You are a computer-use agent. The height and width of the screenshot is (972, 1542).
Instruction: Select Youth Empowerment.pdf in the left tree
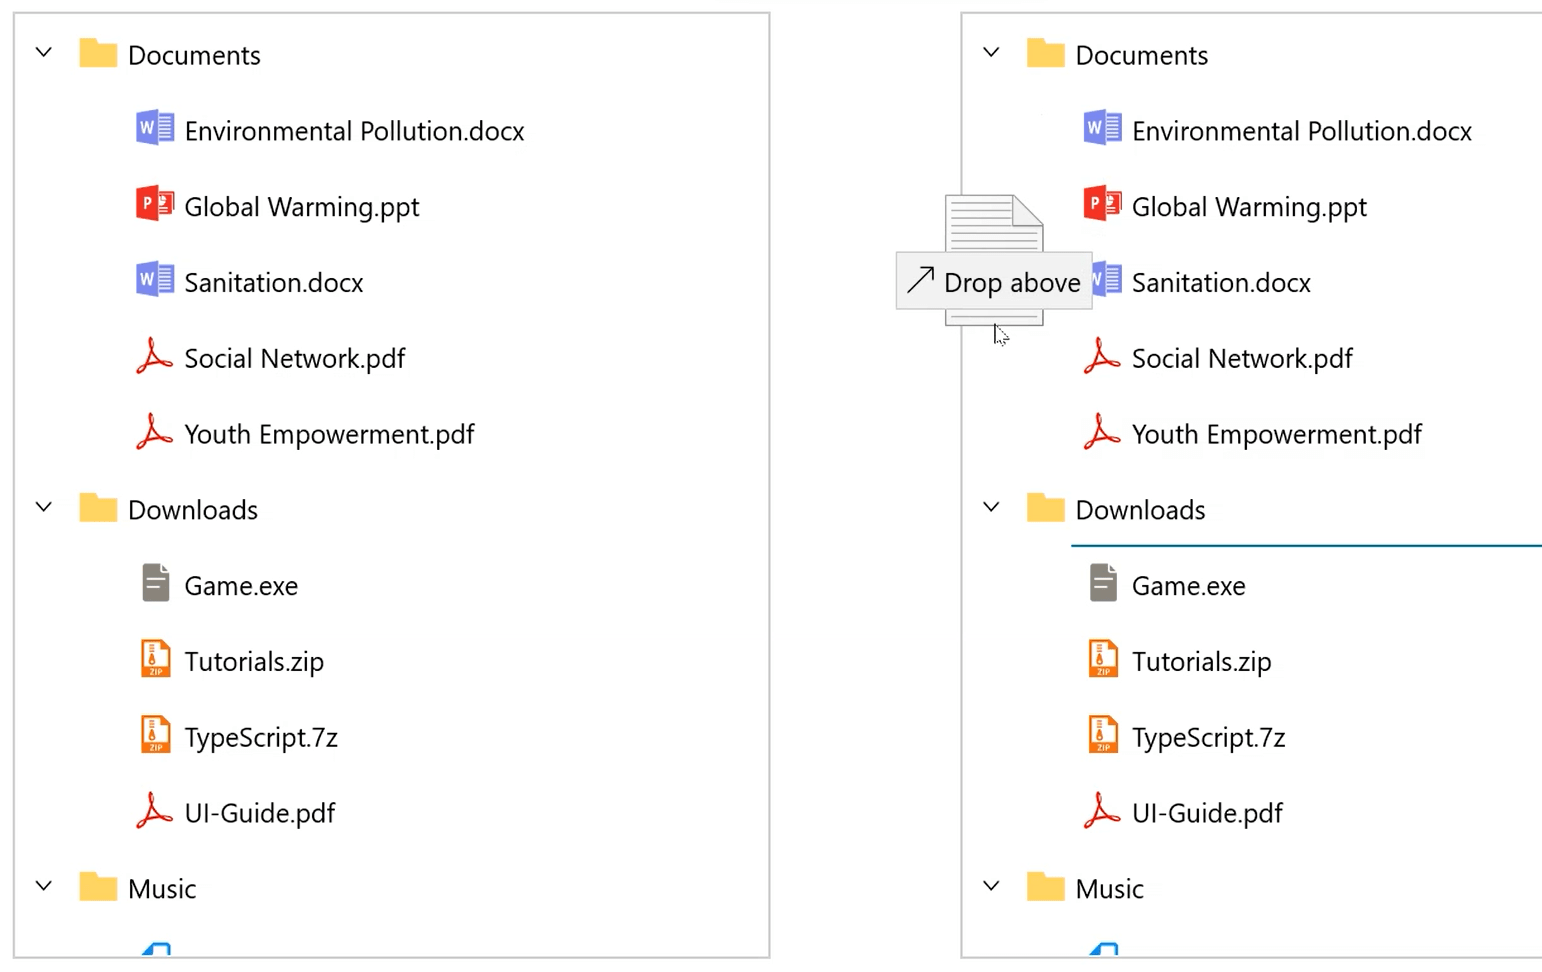329,434
